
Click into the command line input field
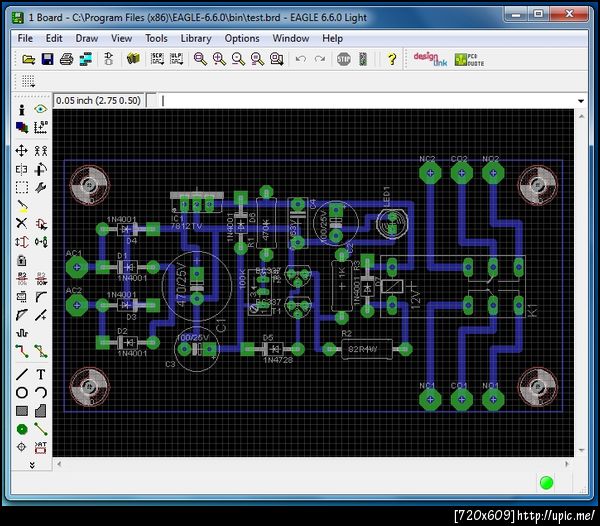click(367, 101)
